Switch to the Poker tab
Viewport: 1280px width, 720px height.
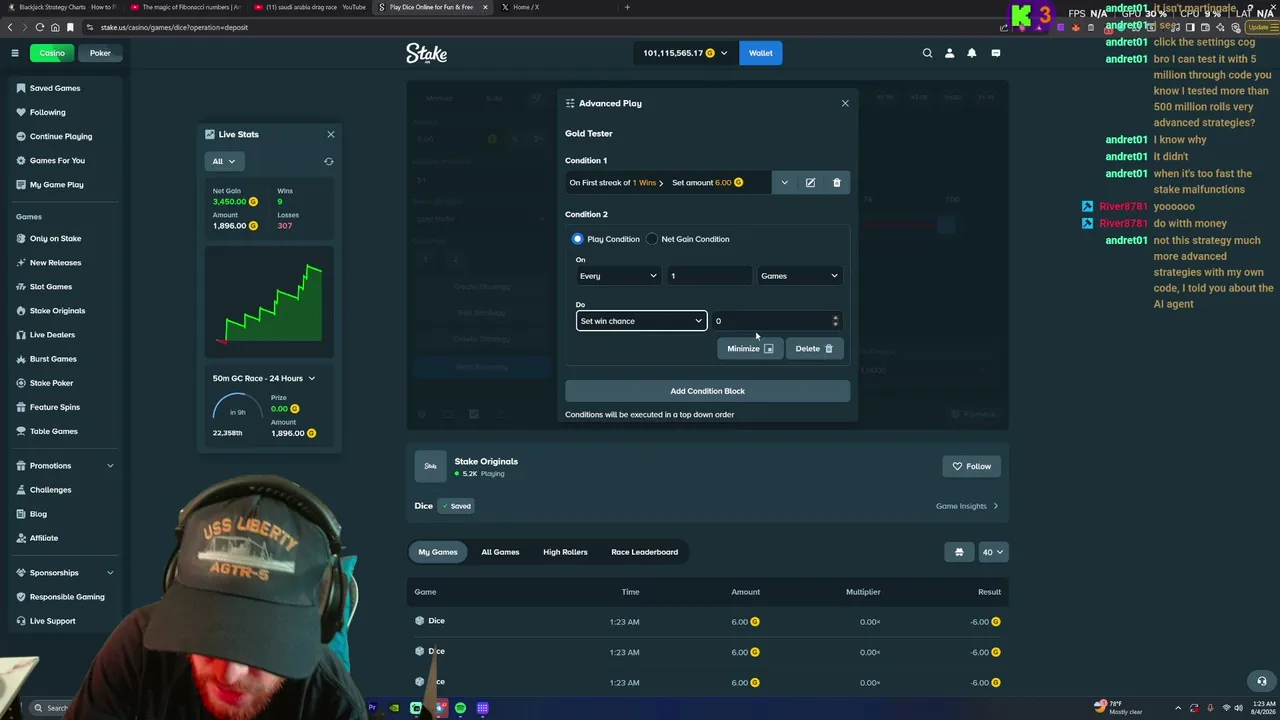(x=100, y=53)
